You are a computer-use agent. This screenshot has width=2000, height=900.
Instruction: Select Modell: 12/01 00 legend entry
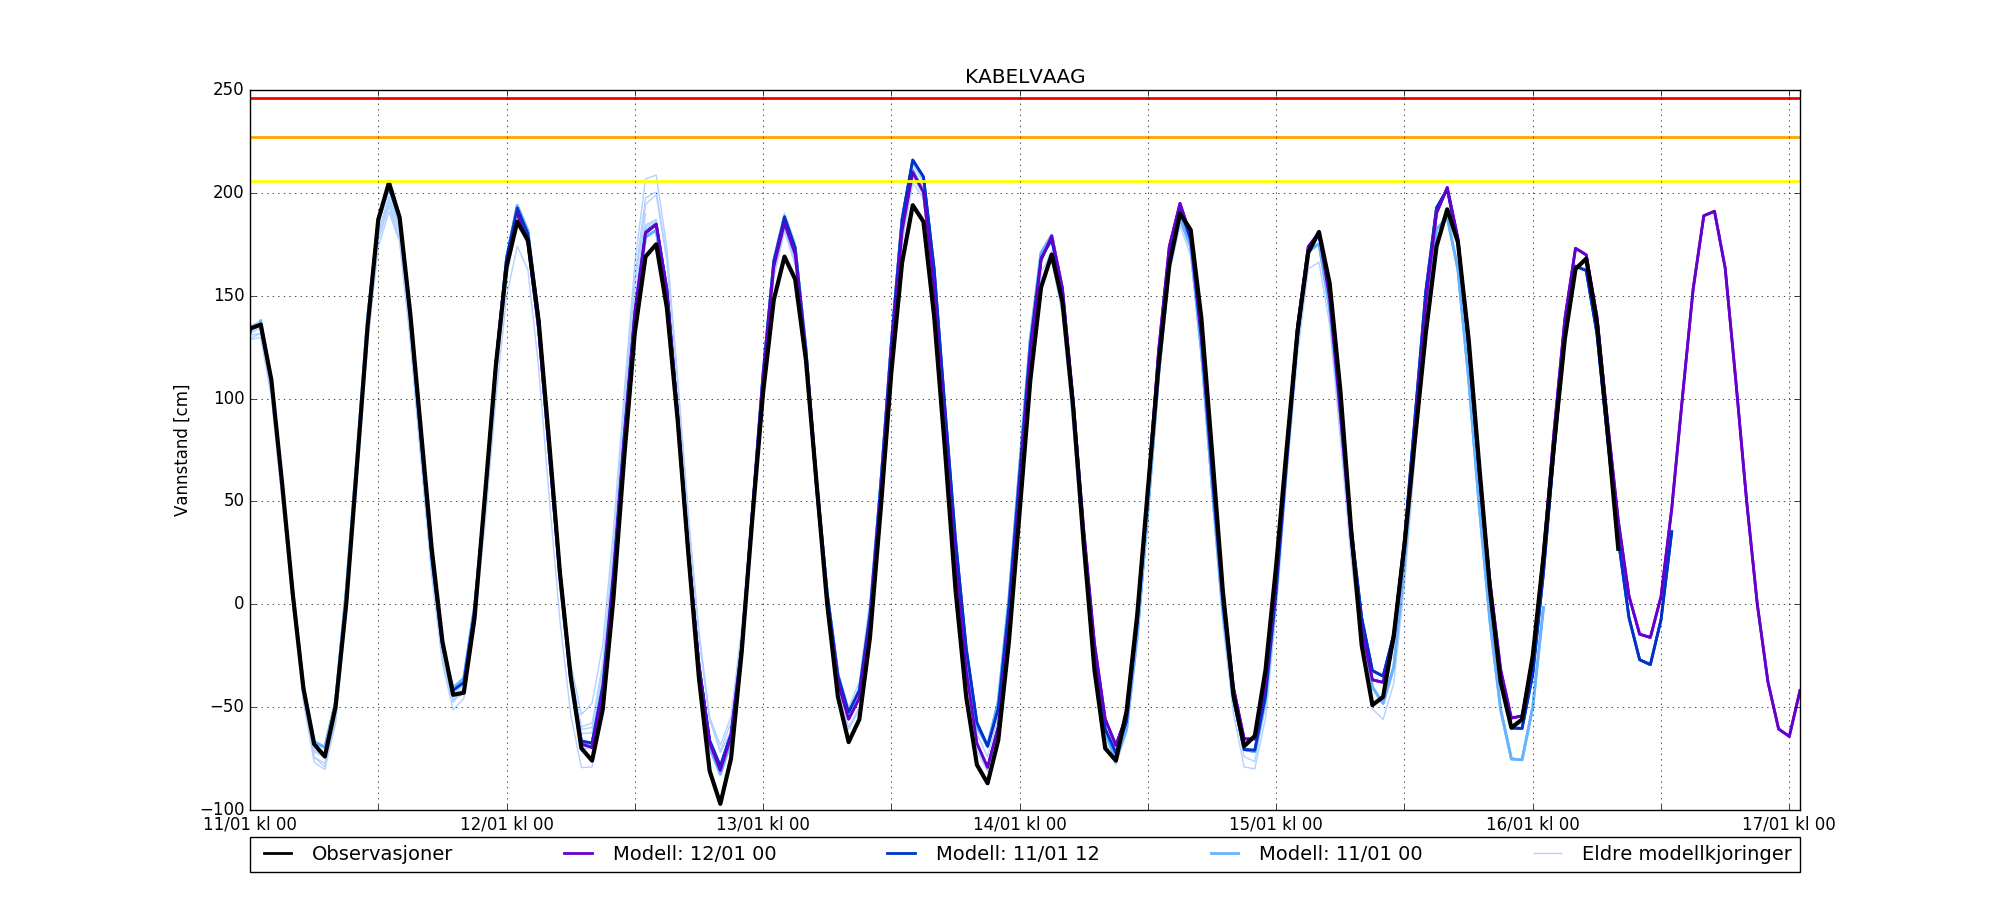click(x=669, y=854)
